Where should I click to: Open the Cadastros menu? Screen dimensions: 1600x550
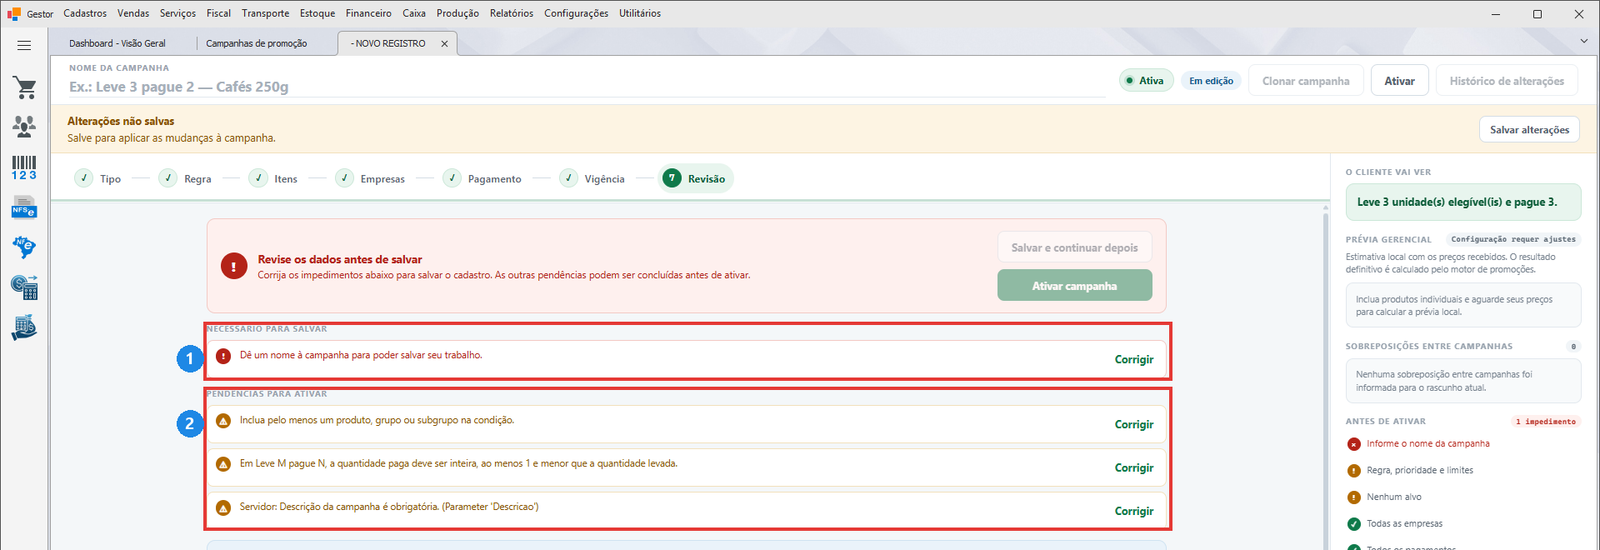pyautogui.click(x=85, y=14)
